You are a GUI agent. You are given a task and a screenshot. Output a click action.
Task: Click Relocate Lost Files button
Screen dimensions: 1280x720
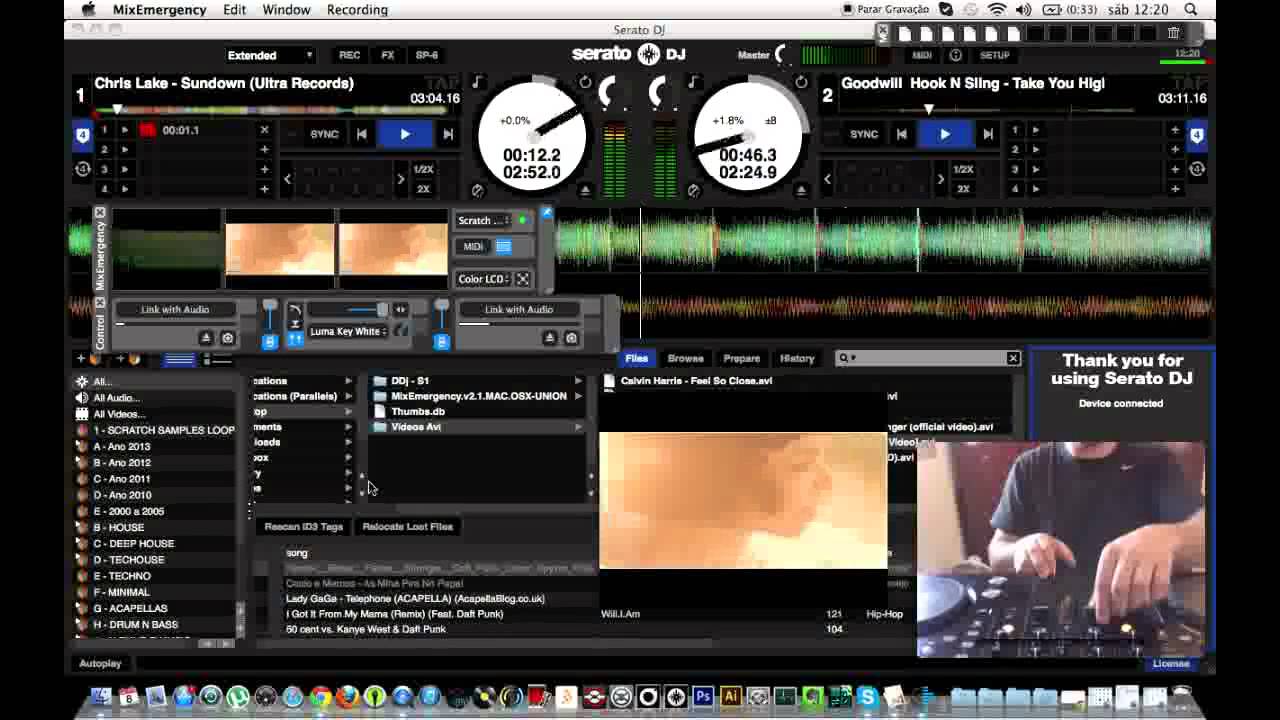point(407,526)
